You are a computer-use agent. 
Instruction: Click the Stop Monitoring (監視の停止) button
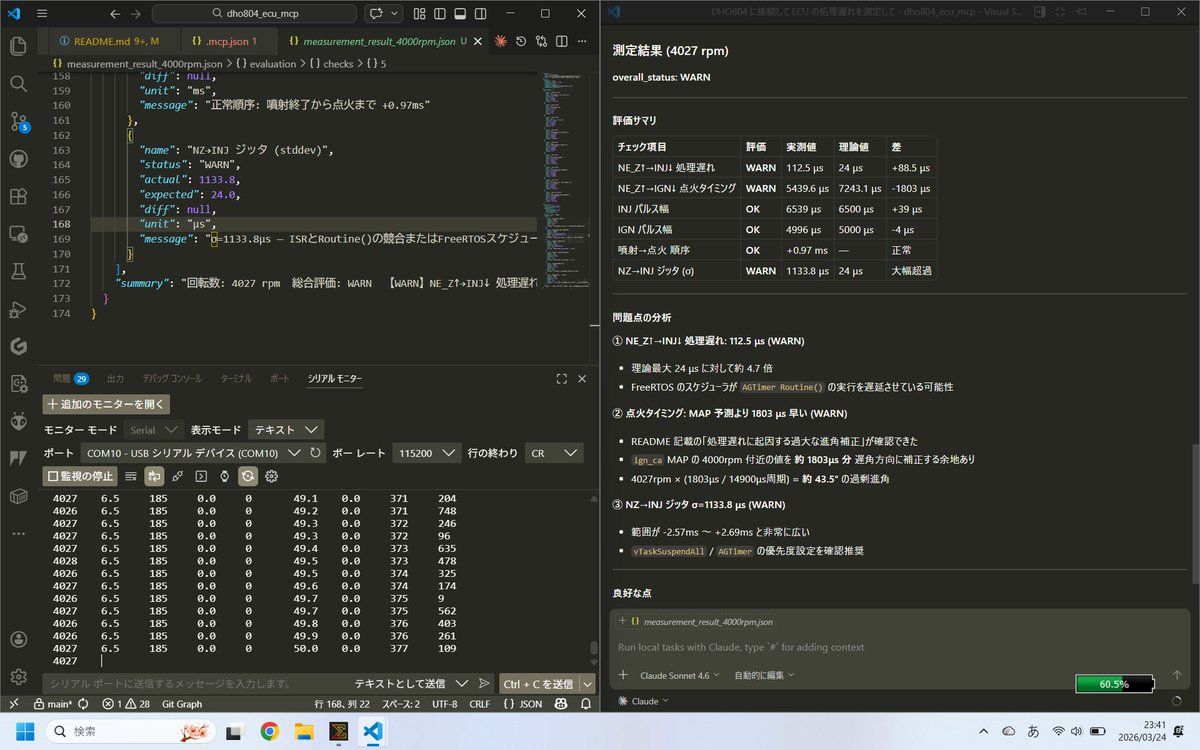(81, 477)
